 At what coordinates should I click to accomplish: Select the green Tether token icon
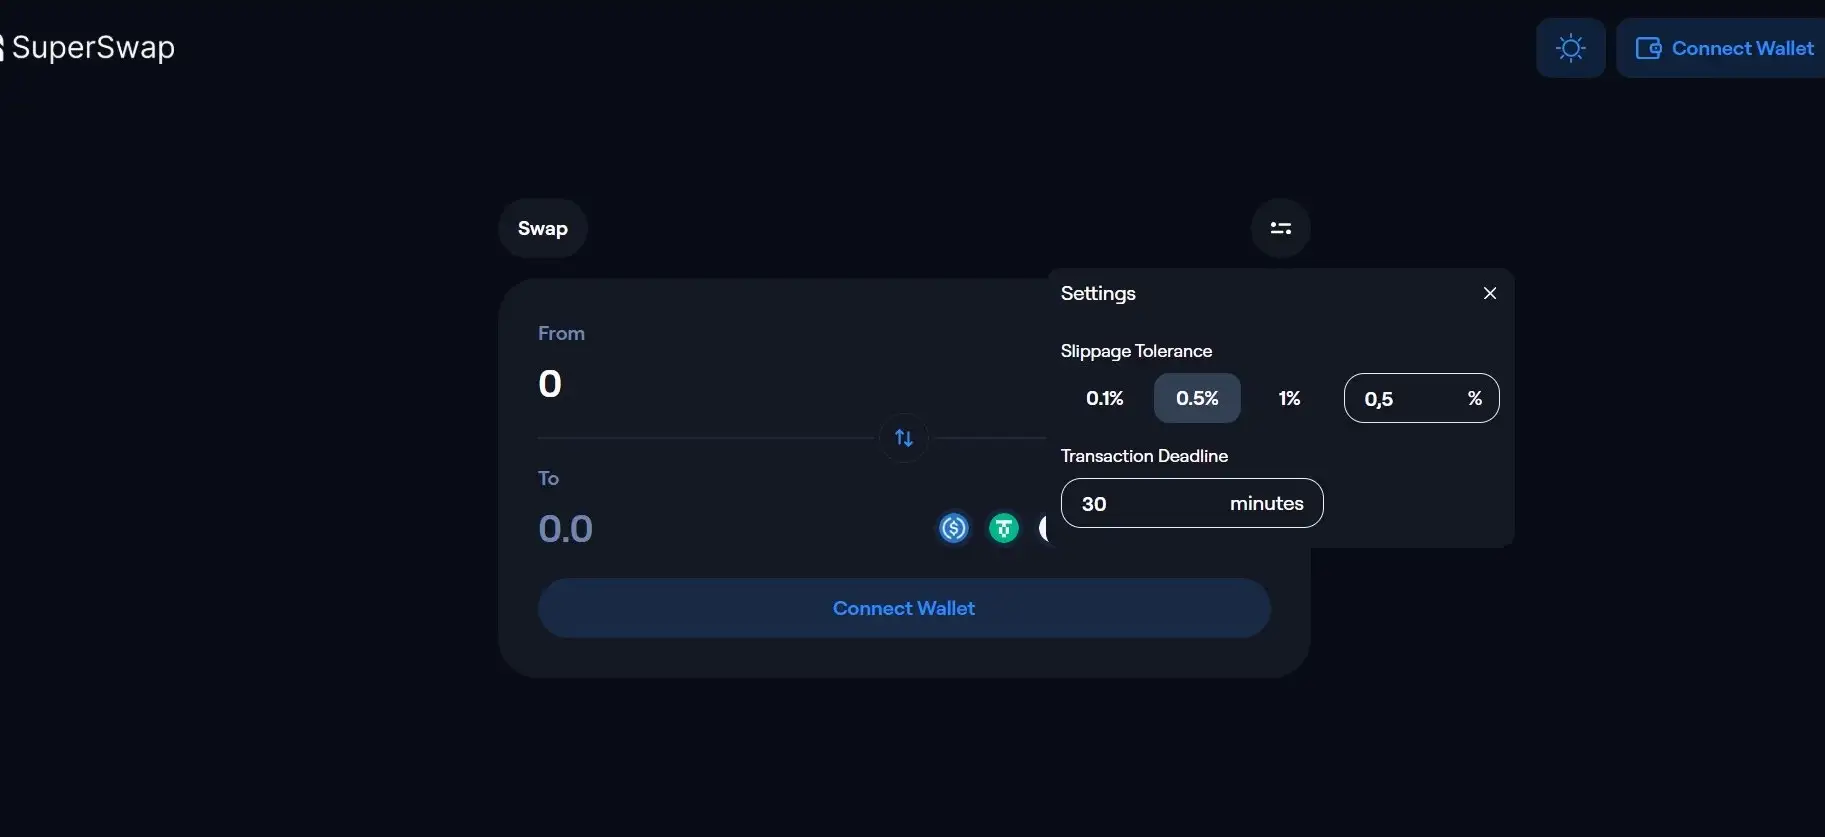click(x=1004, y=528)
